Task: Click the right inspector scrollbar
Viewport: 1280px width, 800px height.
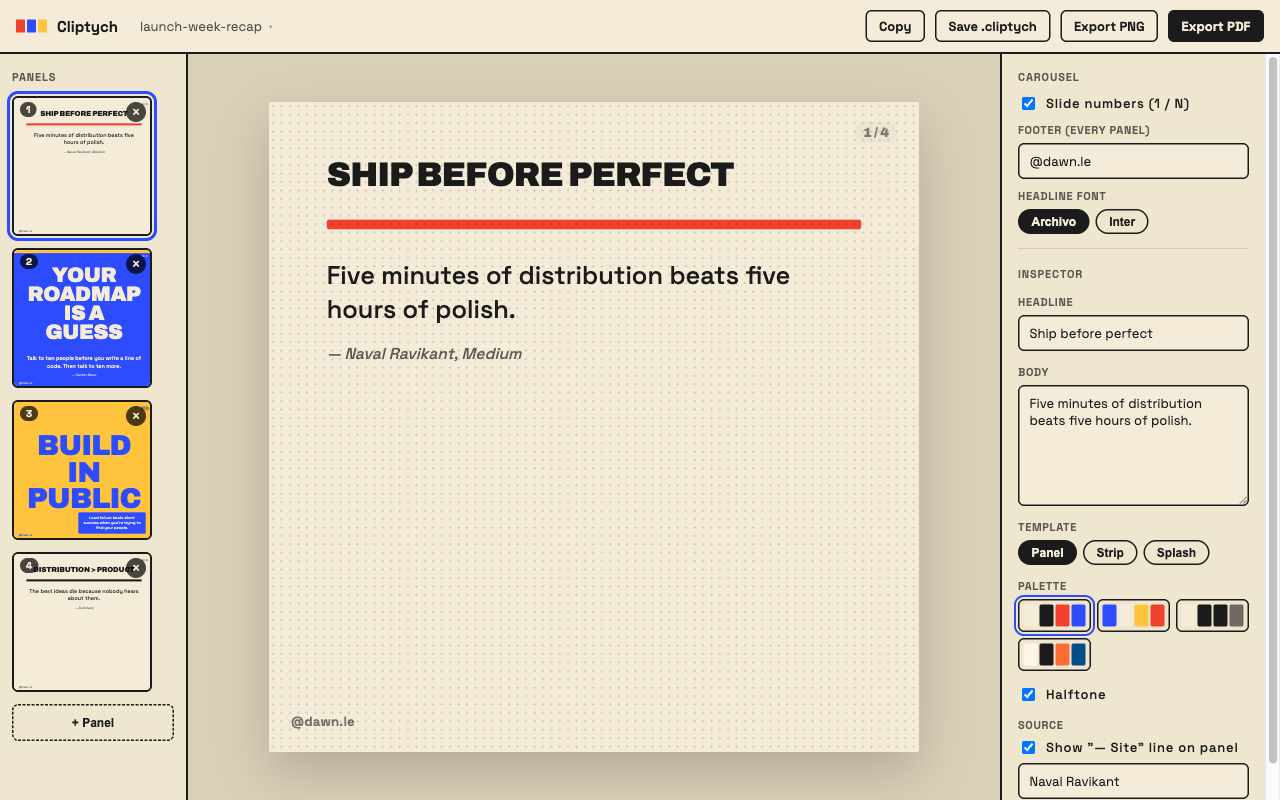Action: tap(1273, 410)
